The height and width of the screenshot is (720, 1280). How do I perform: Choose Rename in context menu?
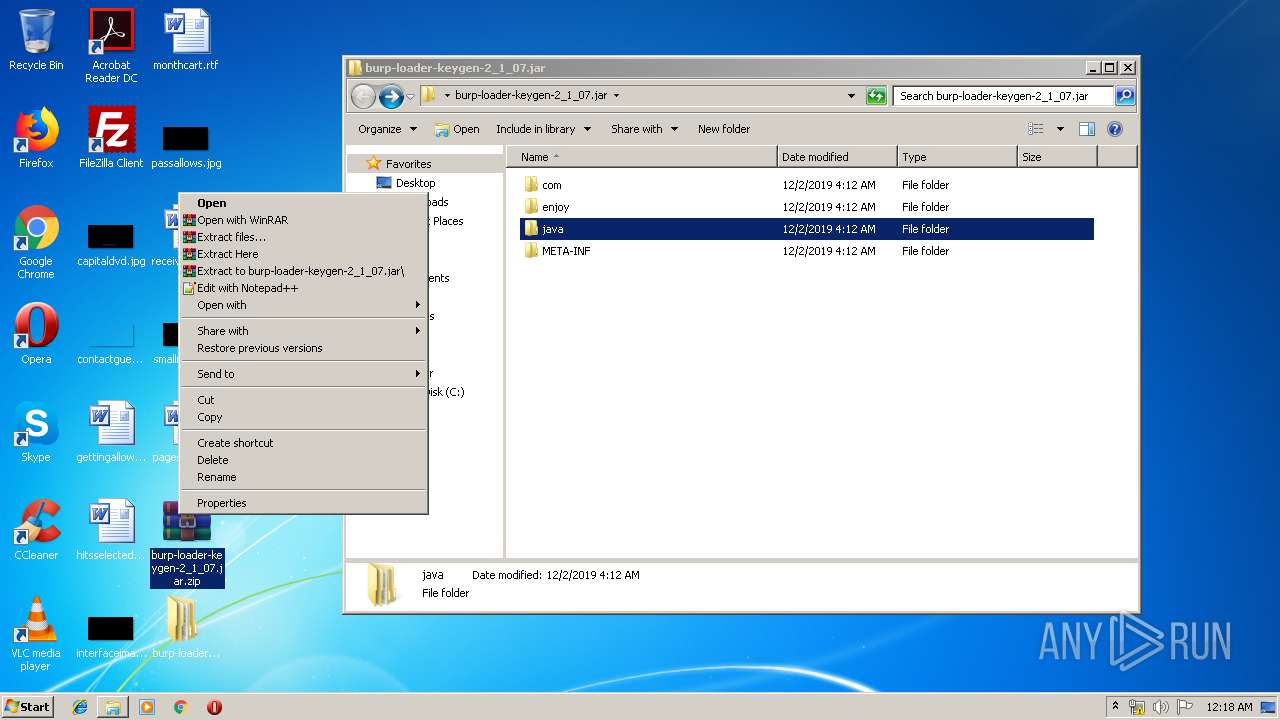303,477
